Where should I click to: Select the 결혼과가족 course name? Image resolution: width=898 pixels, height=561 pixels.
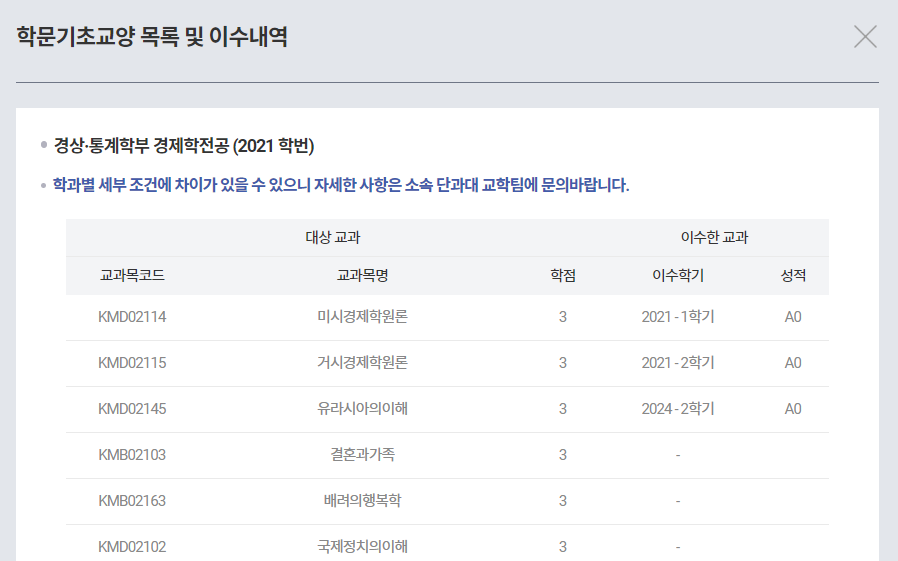[362, 455]
